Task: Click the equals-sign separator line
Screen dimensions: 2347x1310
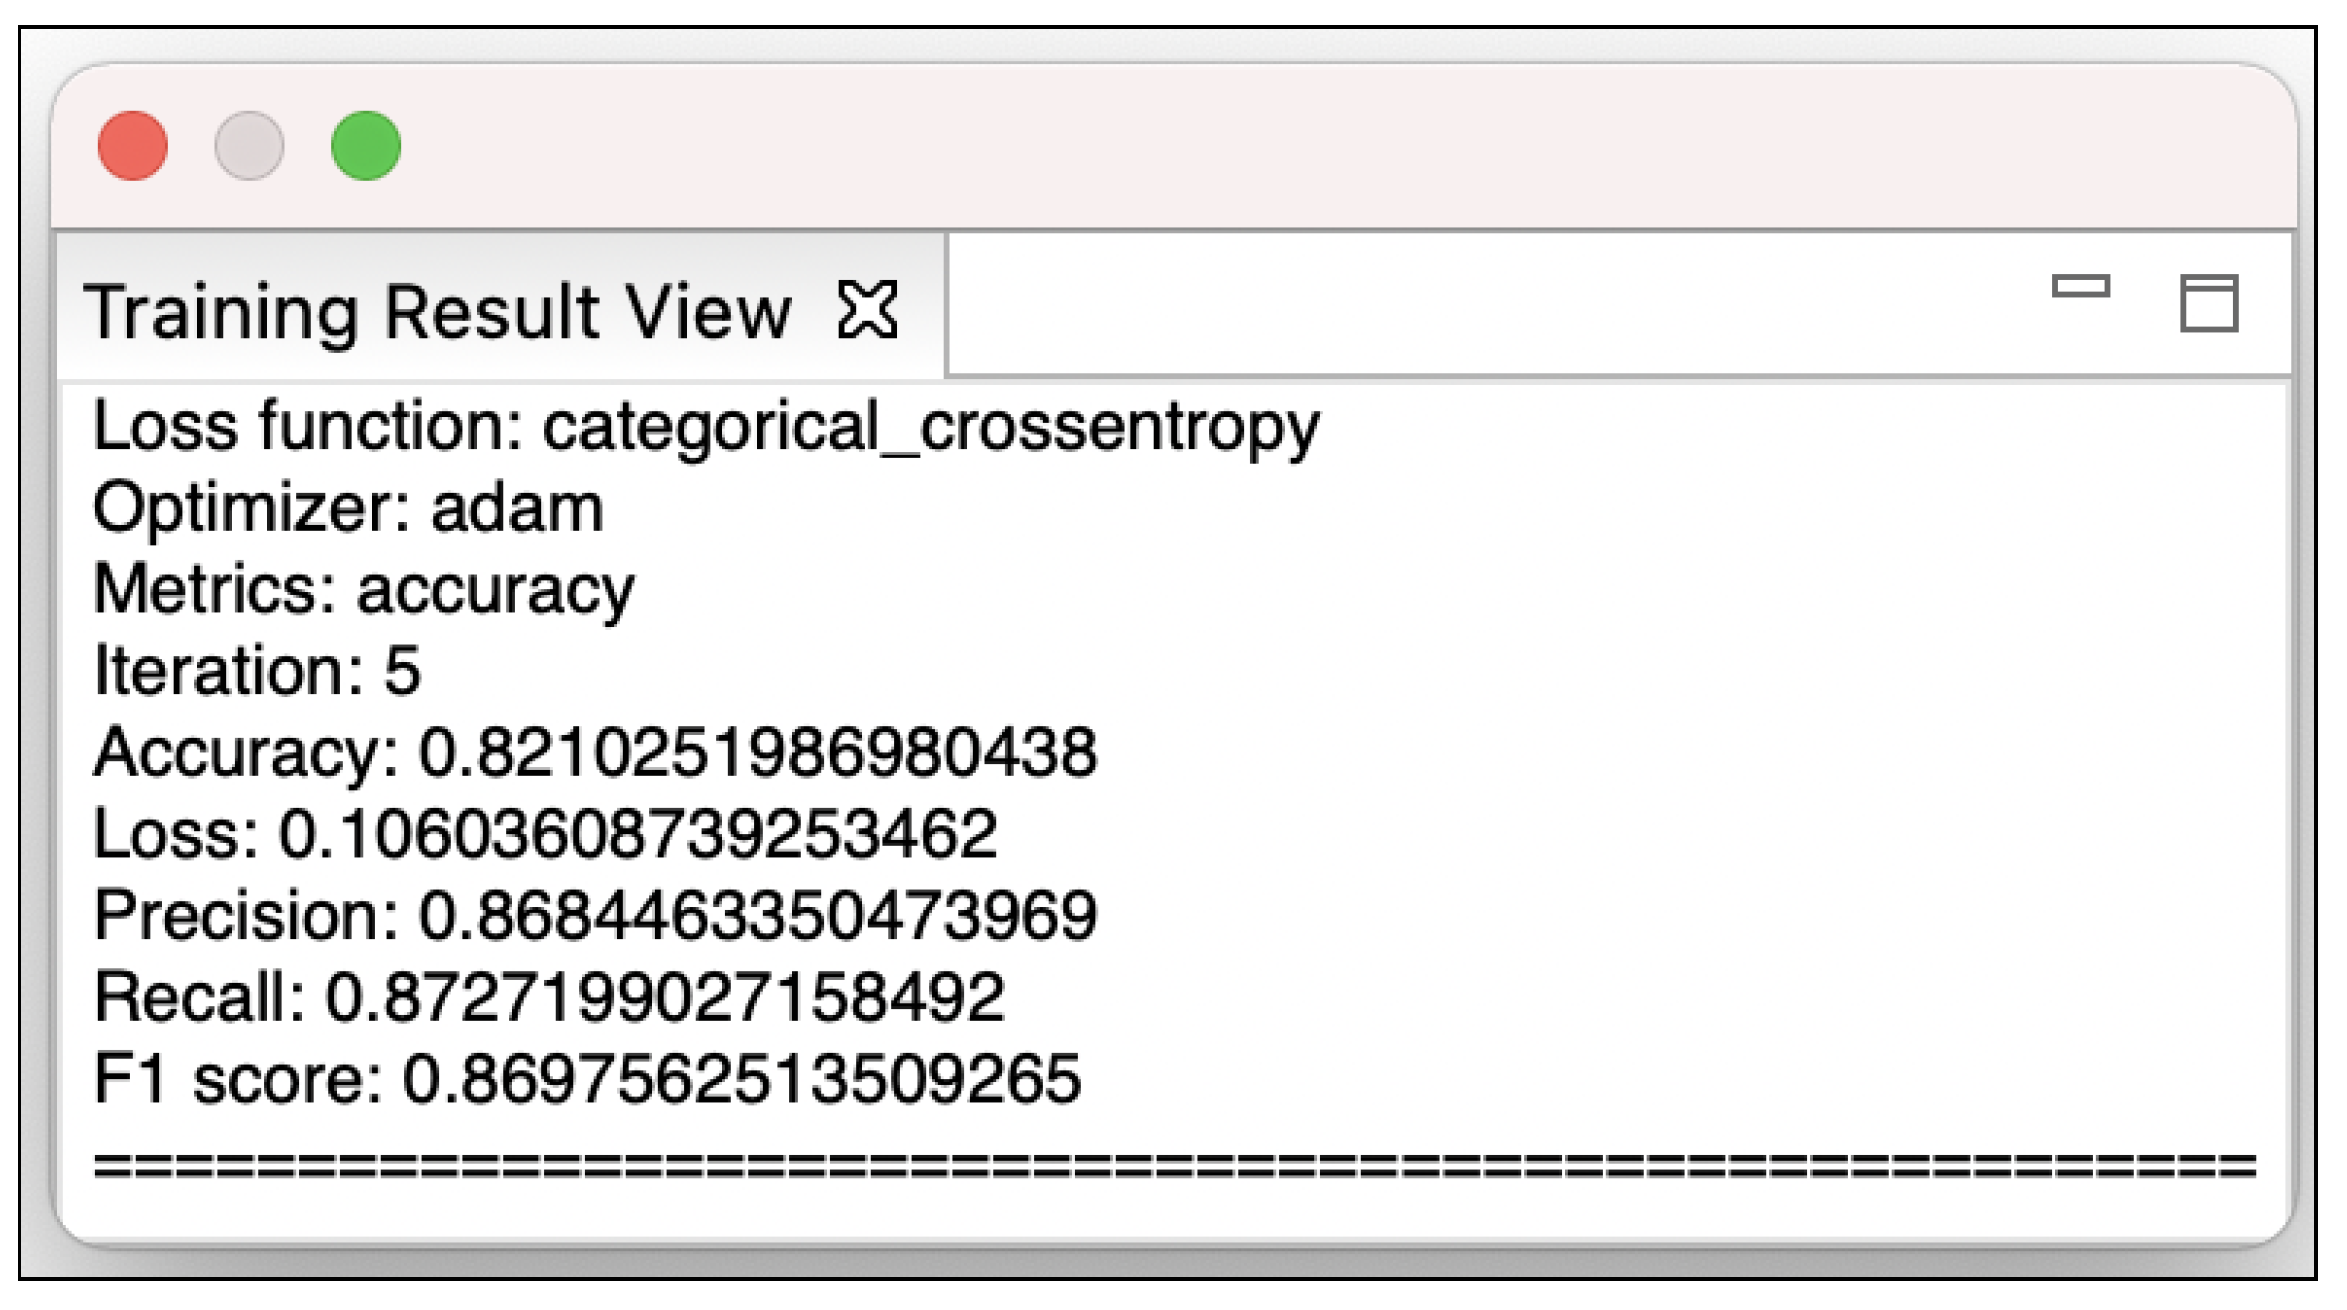Action: click(x=1175, y=1166)
